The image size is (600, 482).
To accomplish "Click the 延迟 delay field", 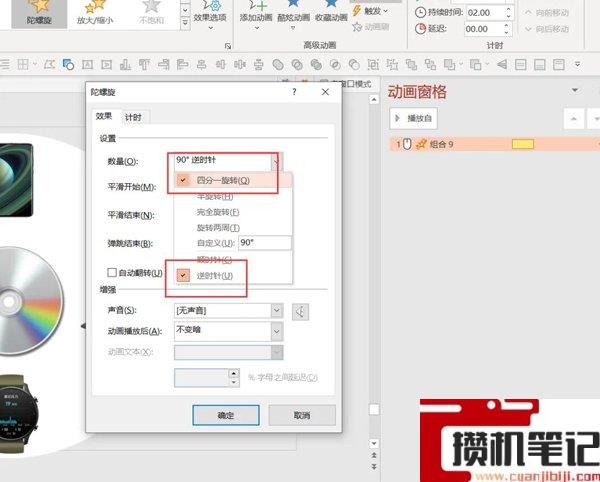I will tap(484, 29).
